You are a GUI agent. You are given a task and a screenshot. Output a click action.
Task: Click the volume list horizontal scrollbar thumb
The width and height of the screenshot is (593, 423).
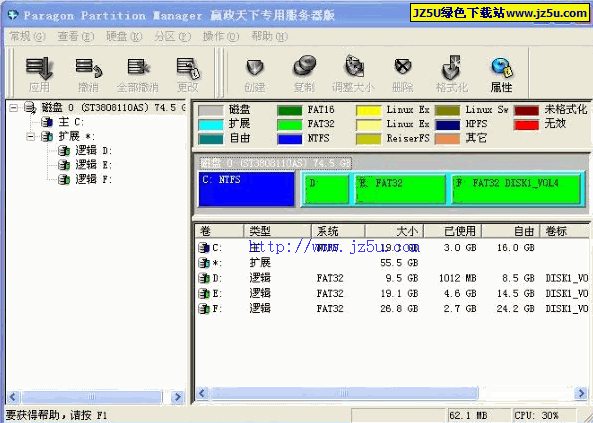click(x=343, y=393)
